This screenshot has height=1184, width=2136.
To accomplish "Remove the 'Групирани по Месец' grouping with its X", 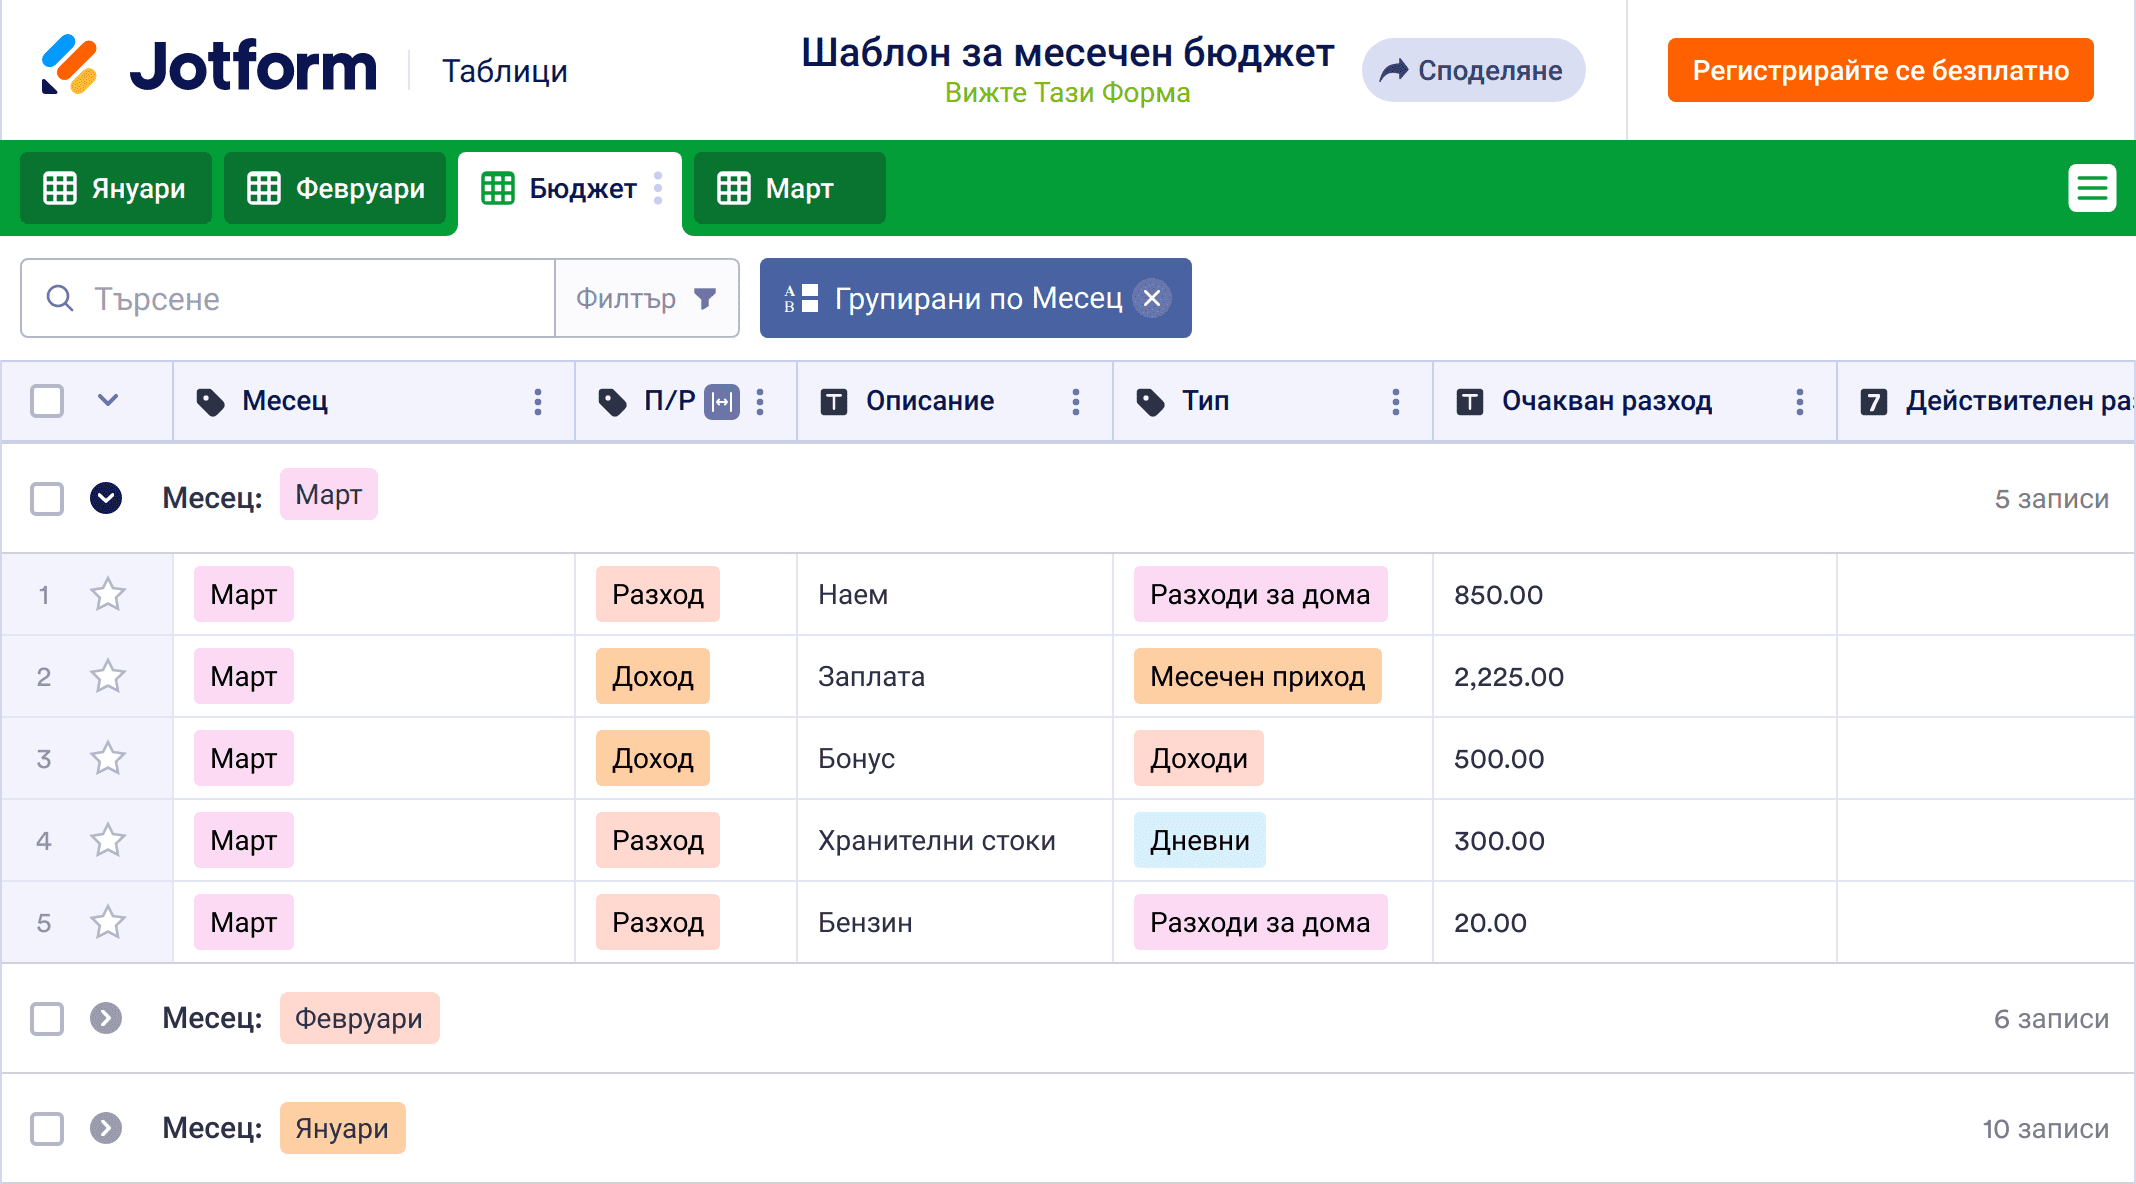I will click(x=1152, y=298).
